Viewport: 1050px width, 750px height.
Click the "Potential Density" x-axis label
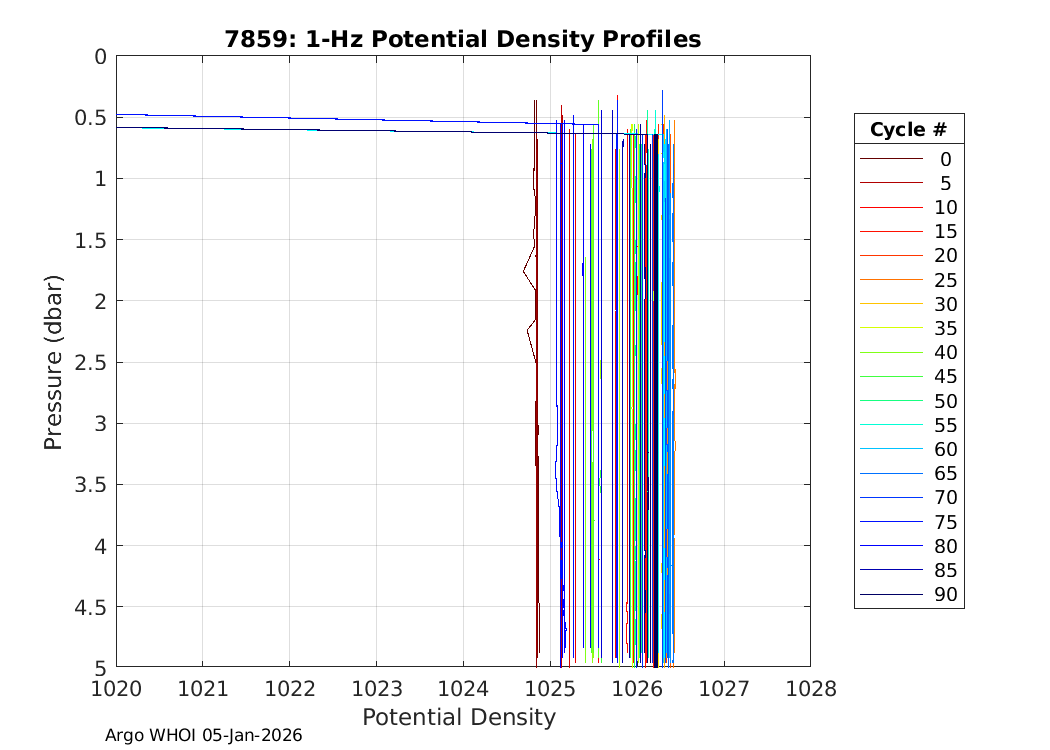coord(458,717)
